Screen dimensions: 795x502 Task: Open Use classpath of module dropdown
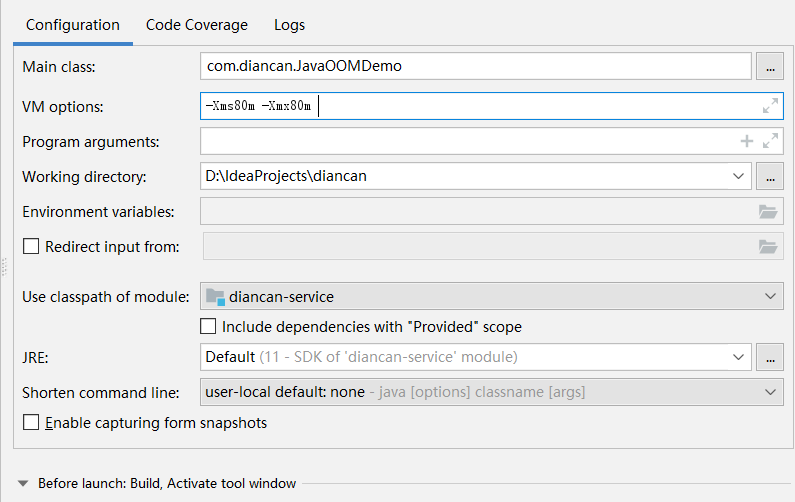pyautogui.click(x=769, y=297)
